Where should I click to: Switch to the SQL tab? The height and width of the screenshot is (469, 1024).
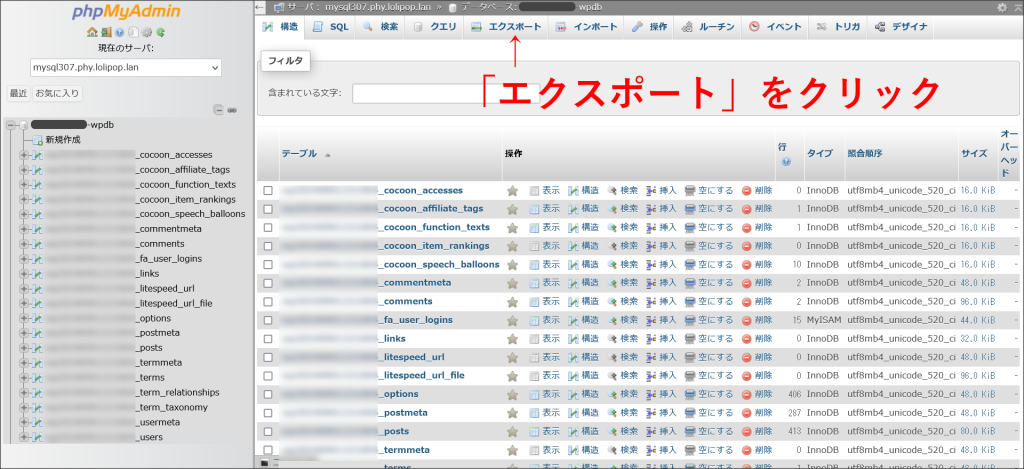pyautogui.click(x=330, y=27)
